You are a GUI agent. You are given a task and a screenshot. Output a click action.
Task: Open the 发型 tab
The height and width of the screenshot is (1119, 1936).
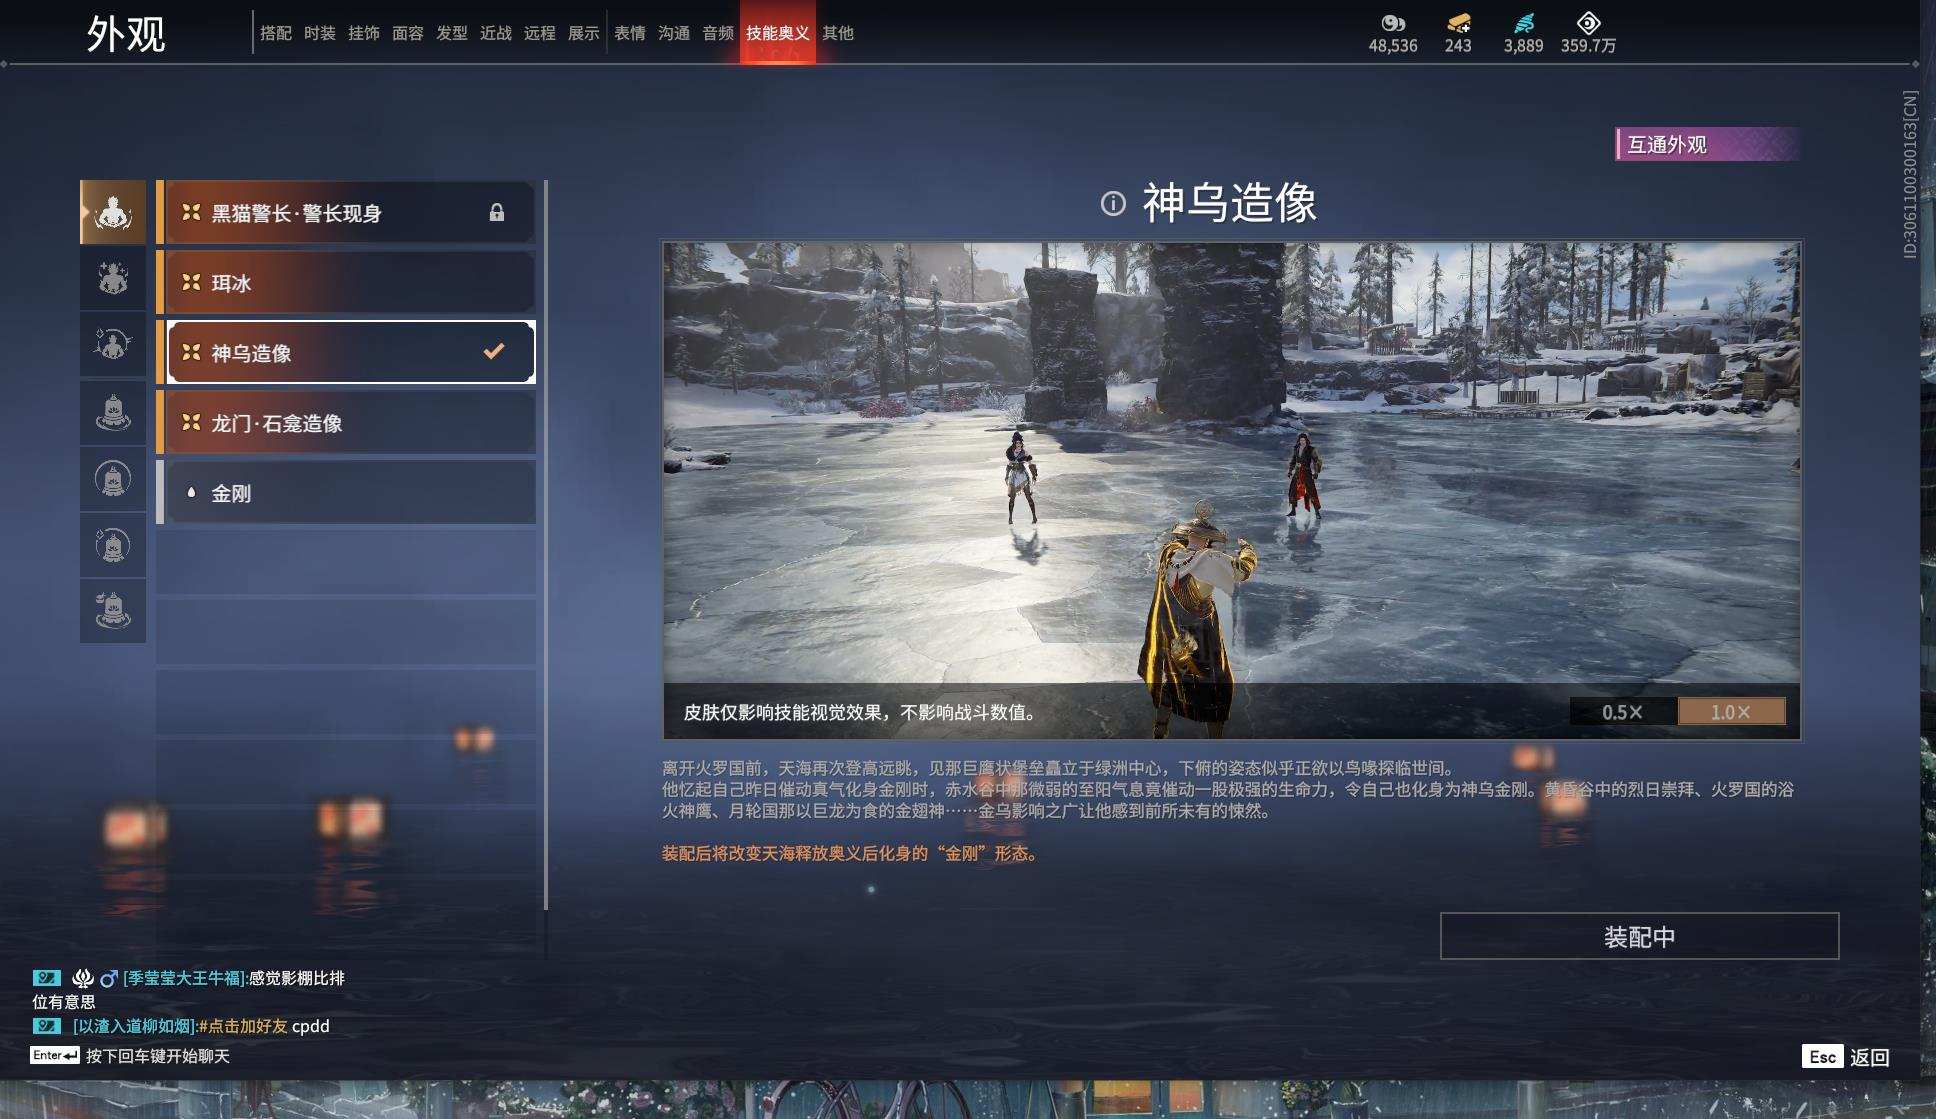pos(452,33)
